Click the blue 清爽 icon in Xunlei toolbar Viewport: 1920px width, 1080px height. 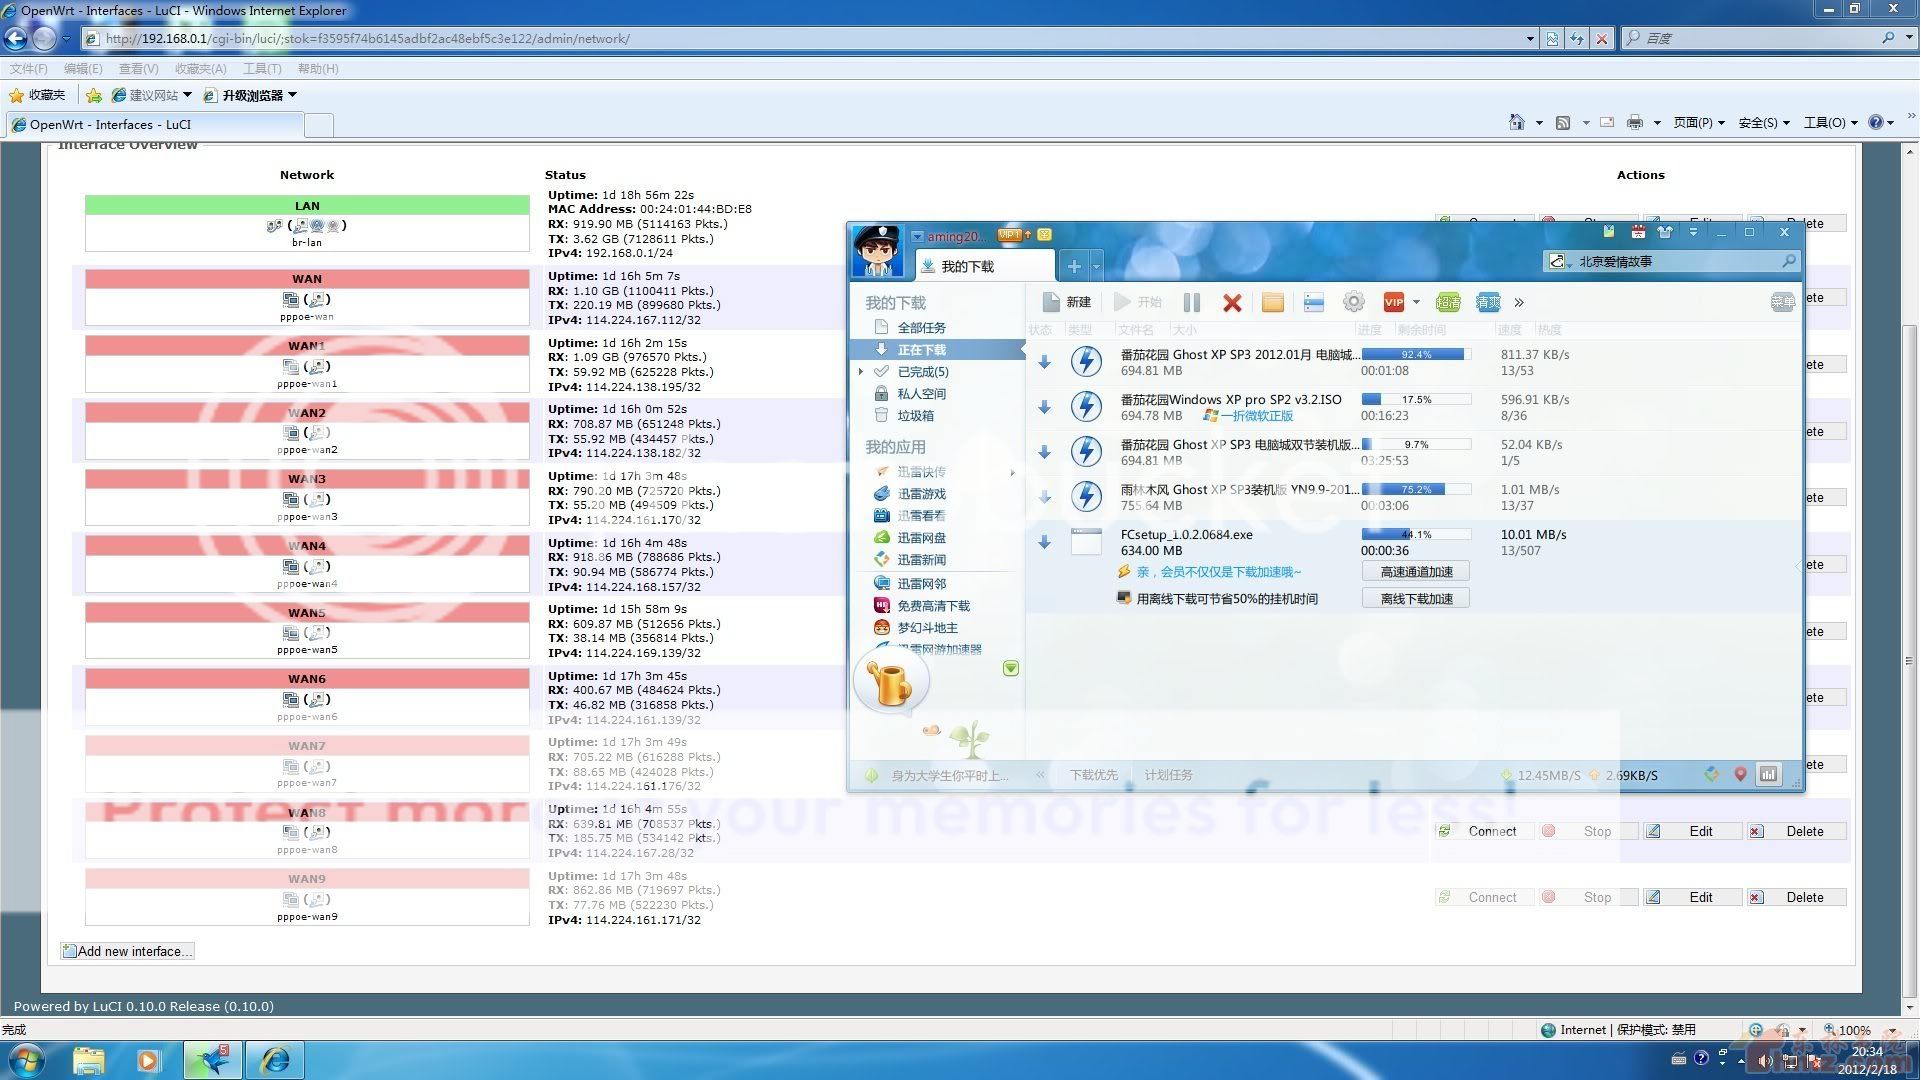(1488, 302)
